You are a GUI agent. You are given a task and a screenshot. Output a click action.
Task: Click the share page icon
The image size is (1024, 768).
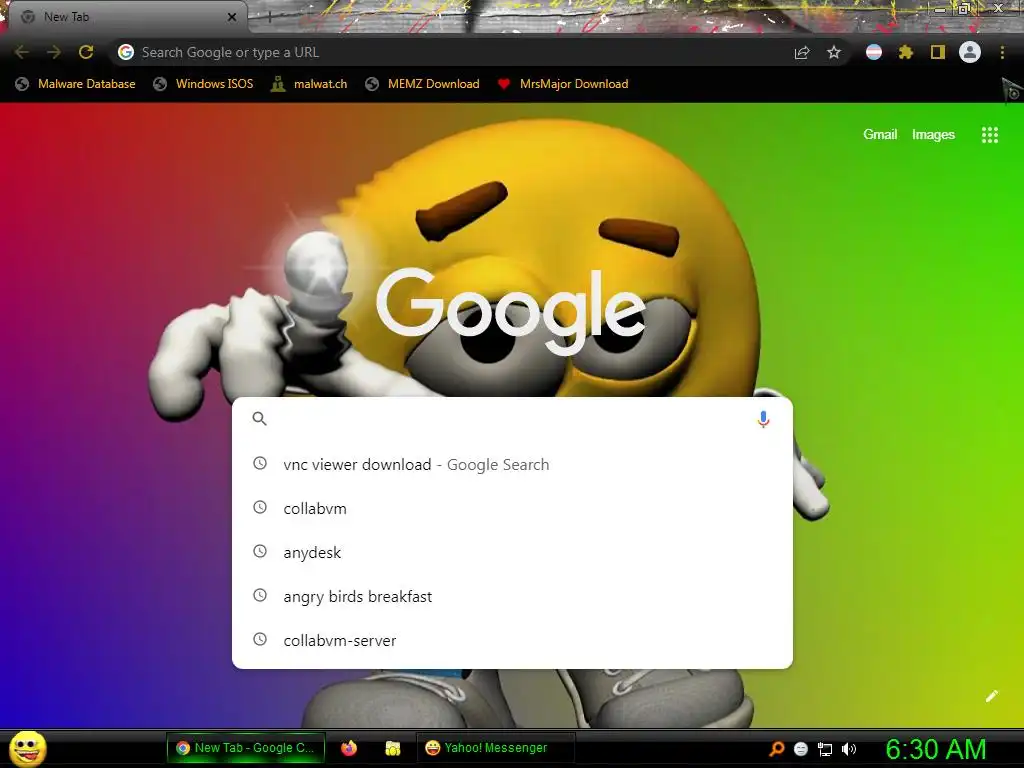coord(802,52)
